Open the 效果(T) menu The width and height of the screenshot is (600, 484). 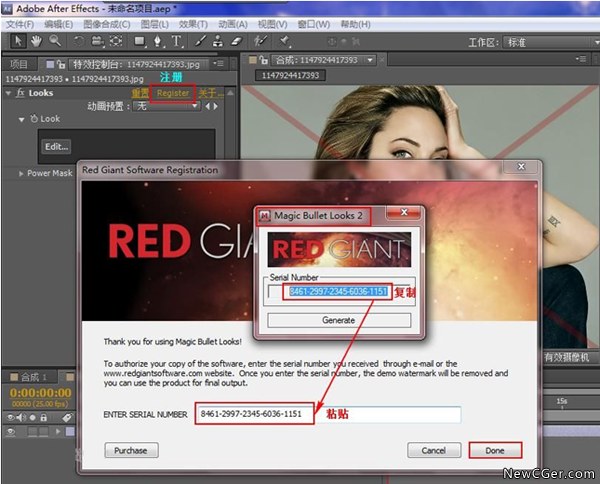[193, 24]
